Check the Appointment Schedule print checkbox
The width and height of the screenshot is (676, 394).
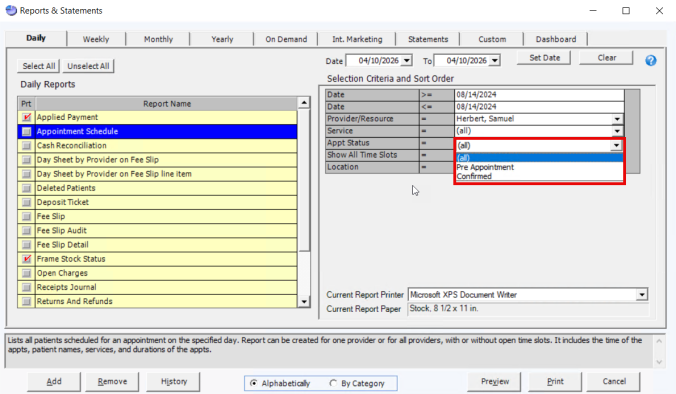[x=27, y=131]
